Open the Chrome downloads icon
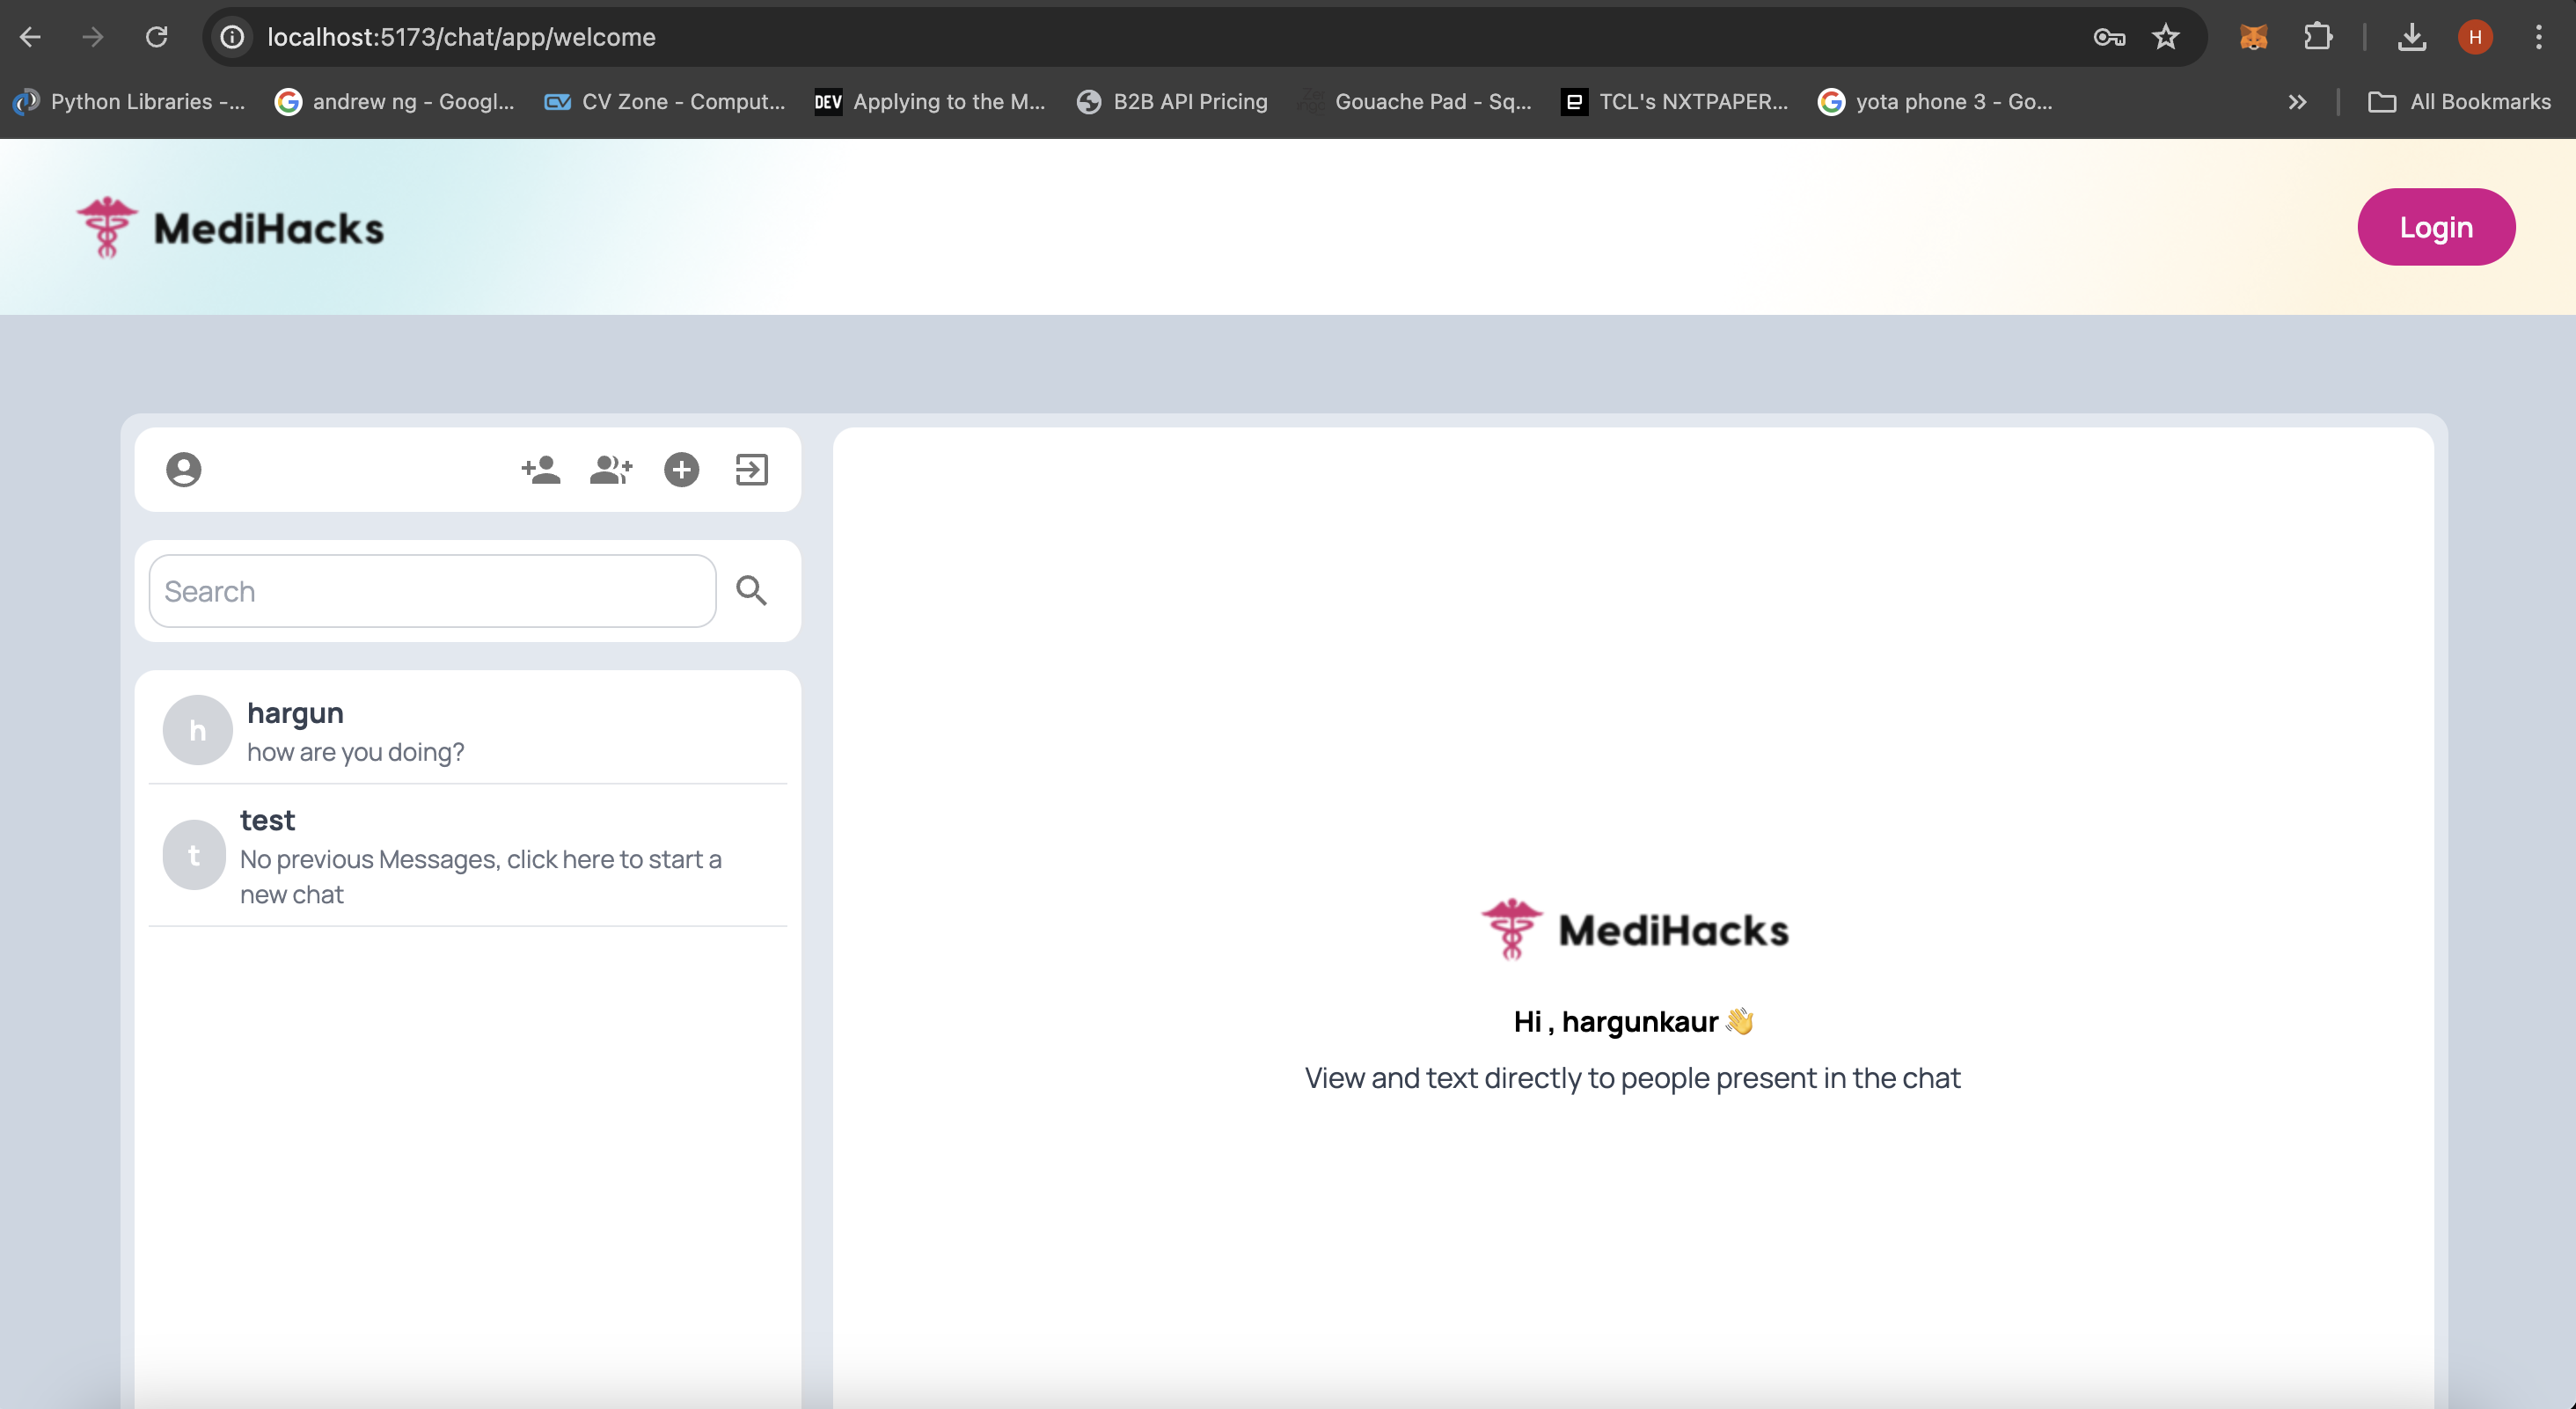The image size is (2576, 1409). pyautogui.click(x=2411, y=37)
